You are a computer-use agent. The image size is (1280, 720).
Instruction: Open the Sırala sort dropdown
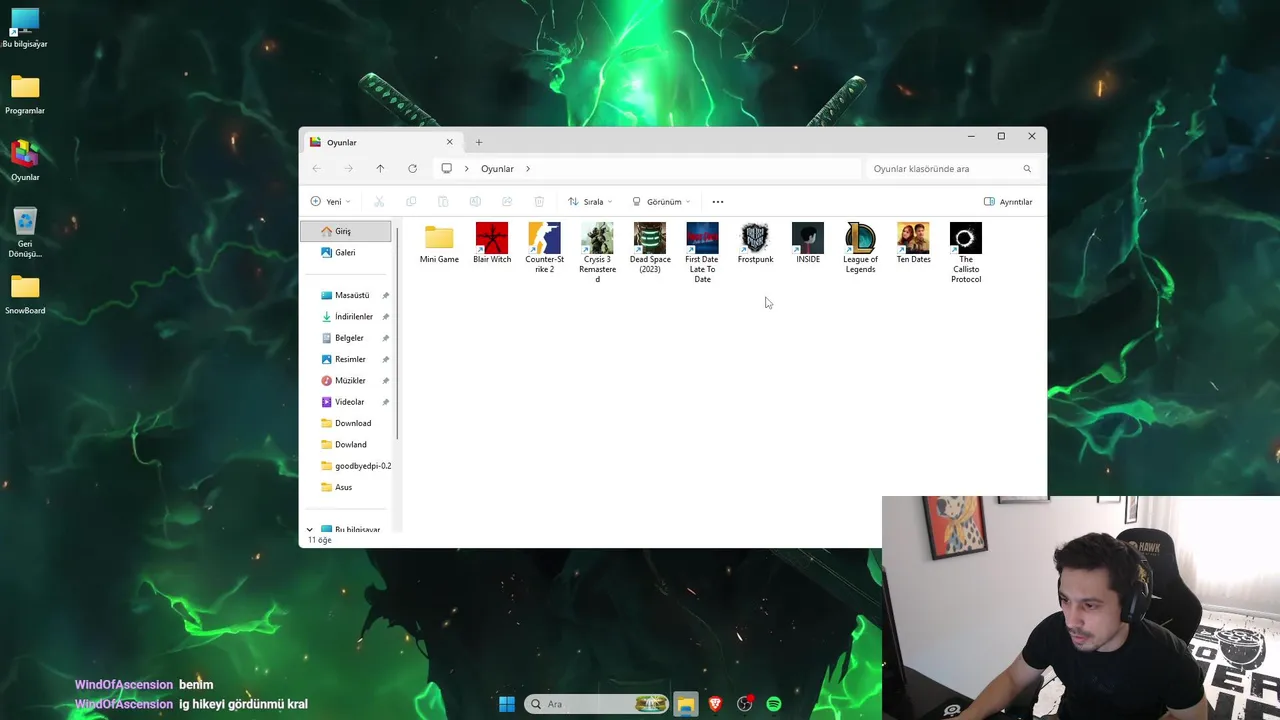(590, 202)
